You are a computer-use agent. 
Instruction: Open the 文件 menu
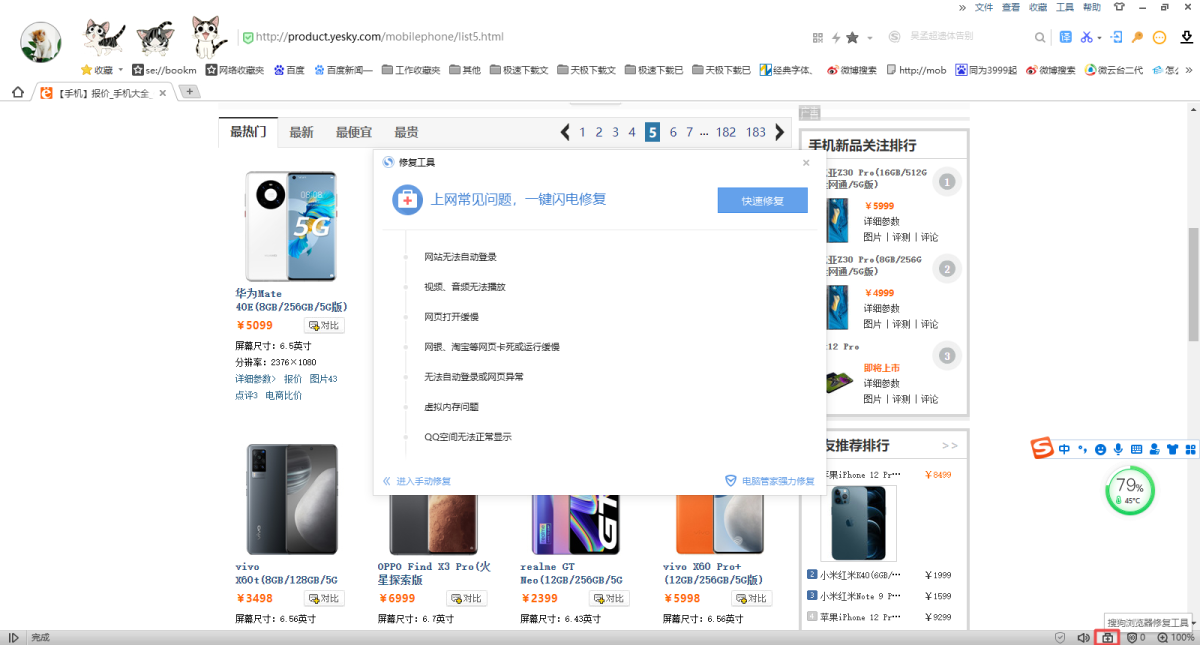tap(984, 7)
